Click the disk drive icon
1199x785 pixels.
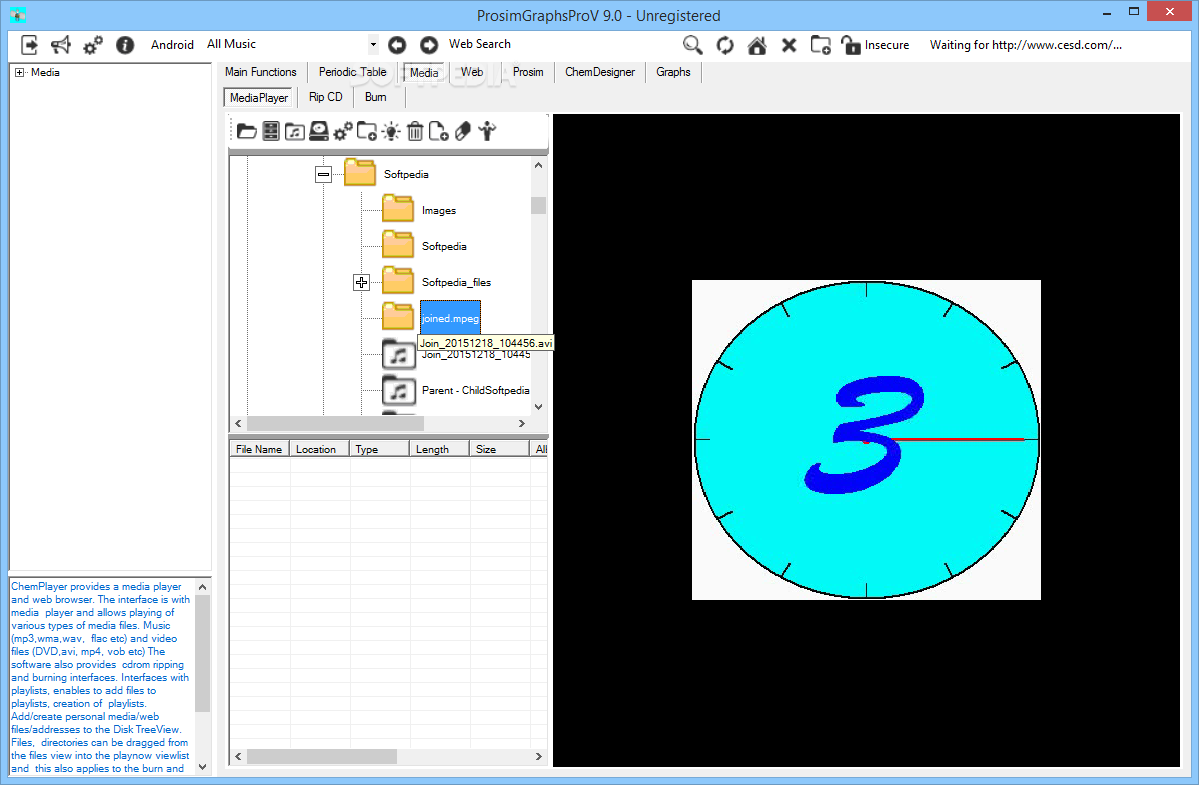(x=319, y=131)
